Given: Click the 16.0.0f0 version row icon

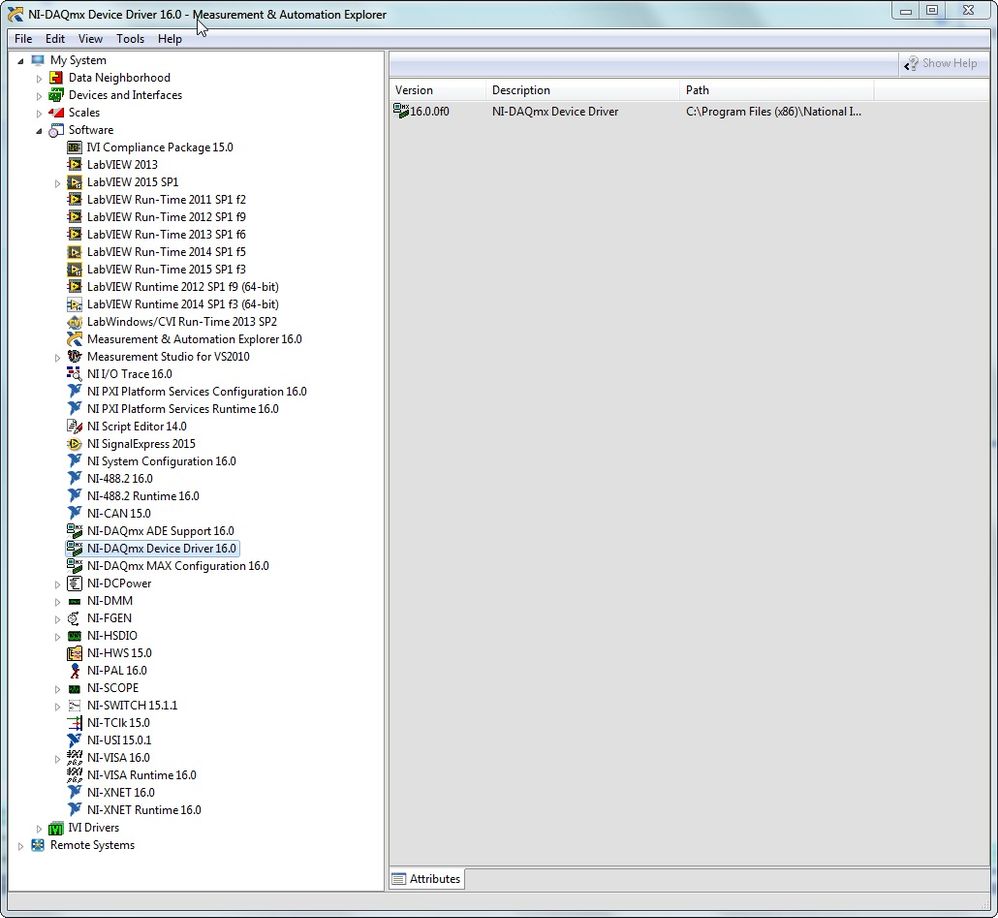Looking at the screenshot, I should pyautogui.click(x=401, y=112).
